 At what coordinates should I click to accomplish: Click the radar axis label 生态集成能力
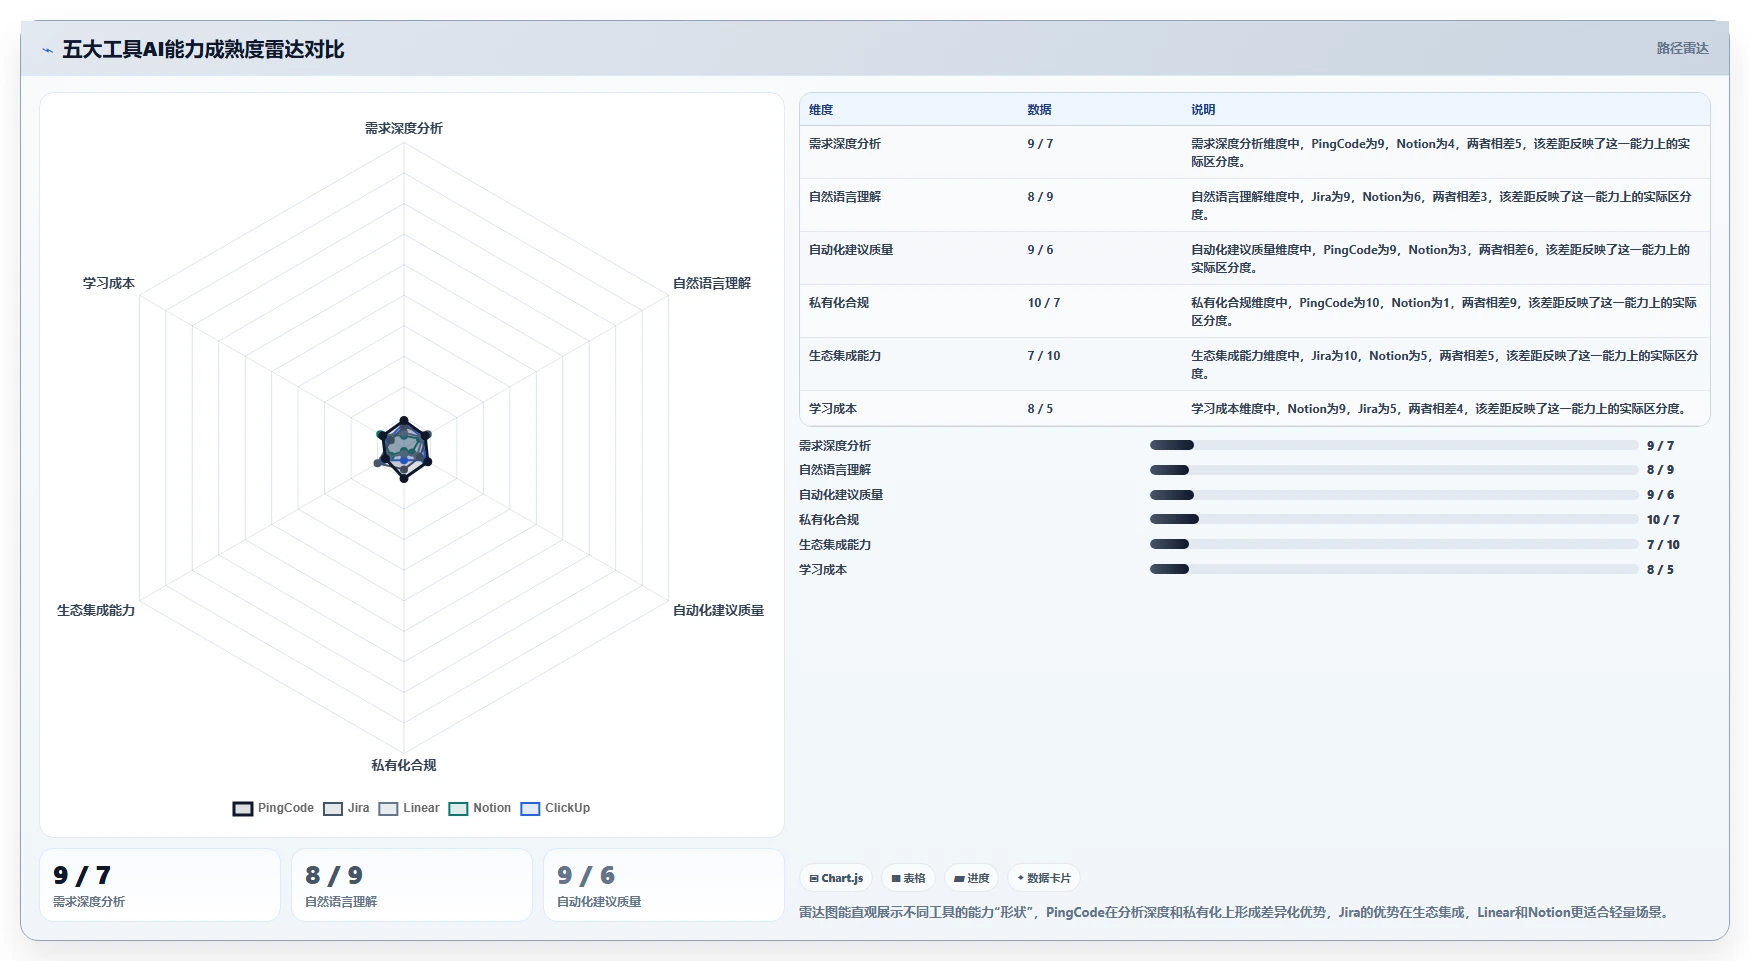[x=96, y=610]
